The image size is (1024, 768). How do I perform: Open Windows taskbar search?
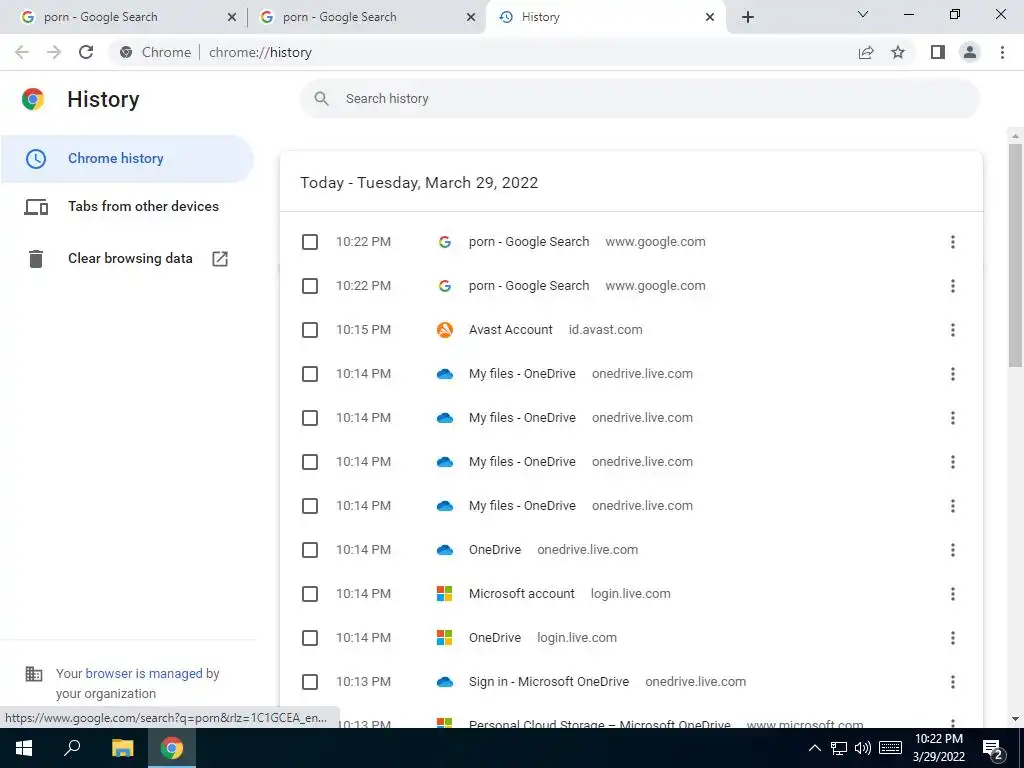click(72, 748)
